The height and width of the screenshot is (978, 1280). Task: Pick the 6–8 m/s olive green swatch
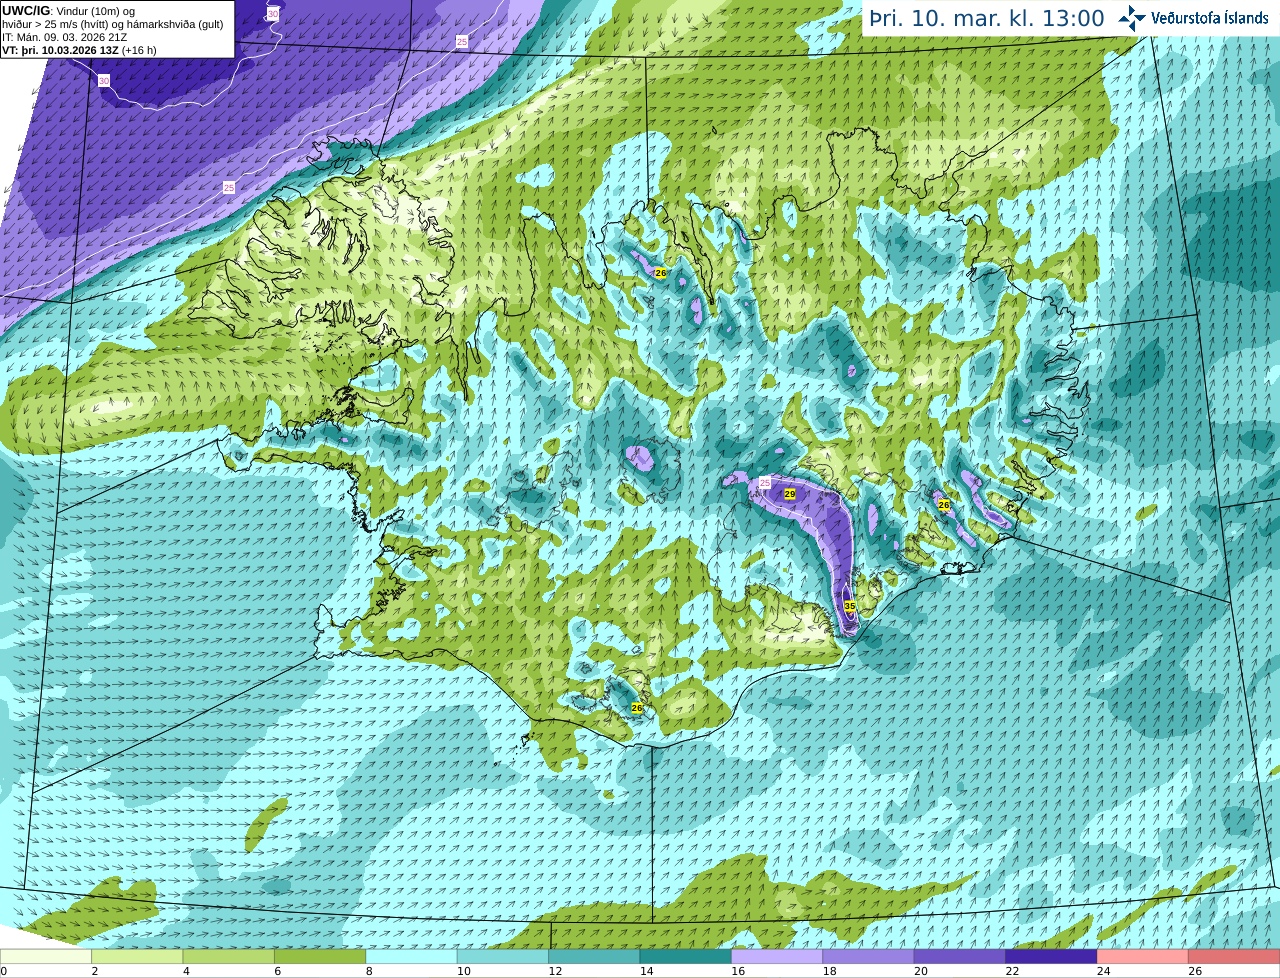[320, 956]
